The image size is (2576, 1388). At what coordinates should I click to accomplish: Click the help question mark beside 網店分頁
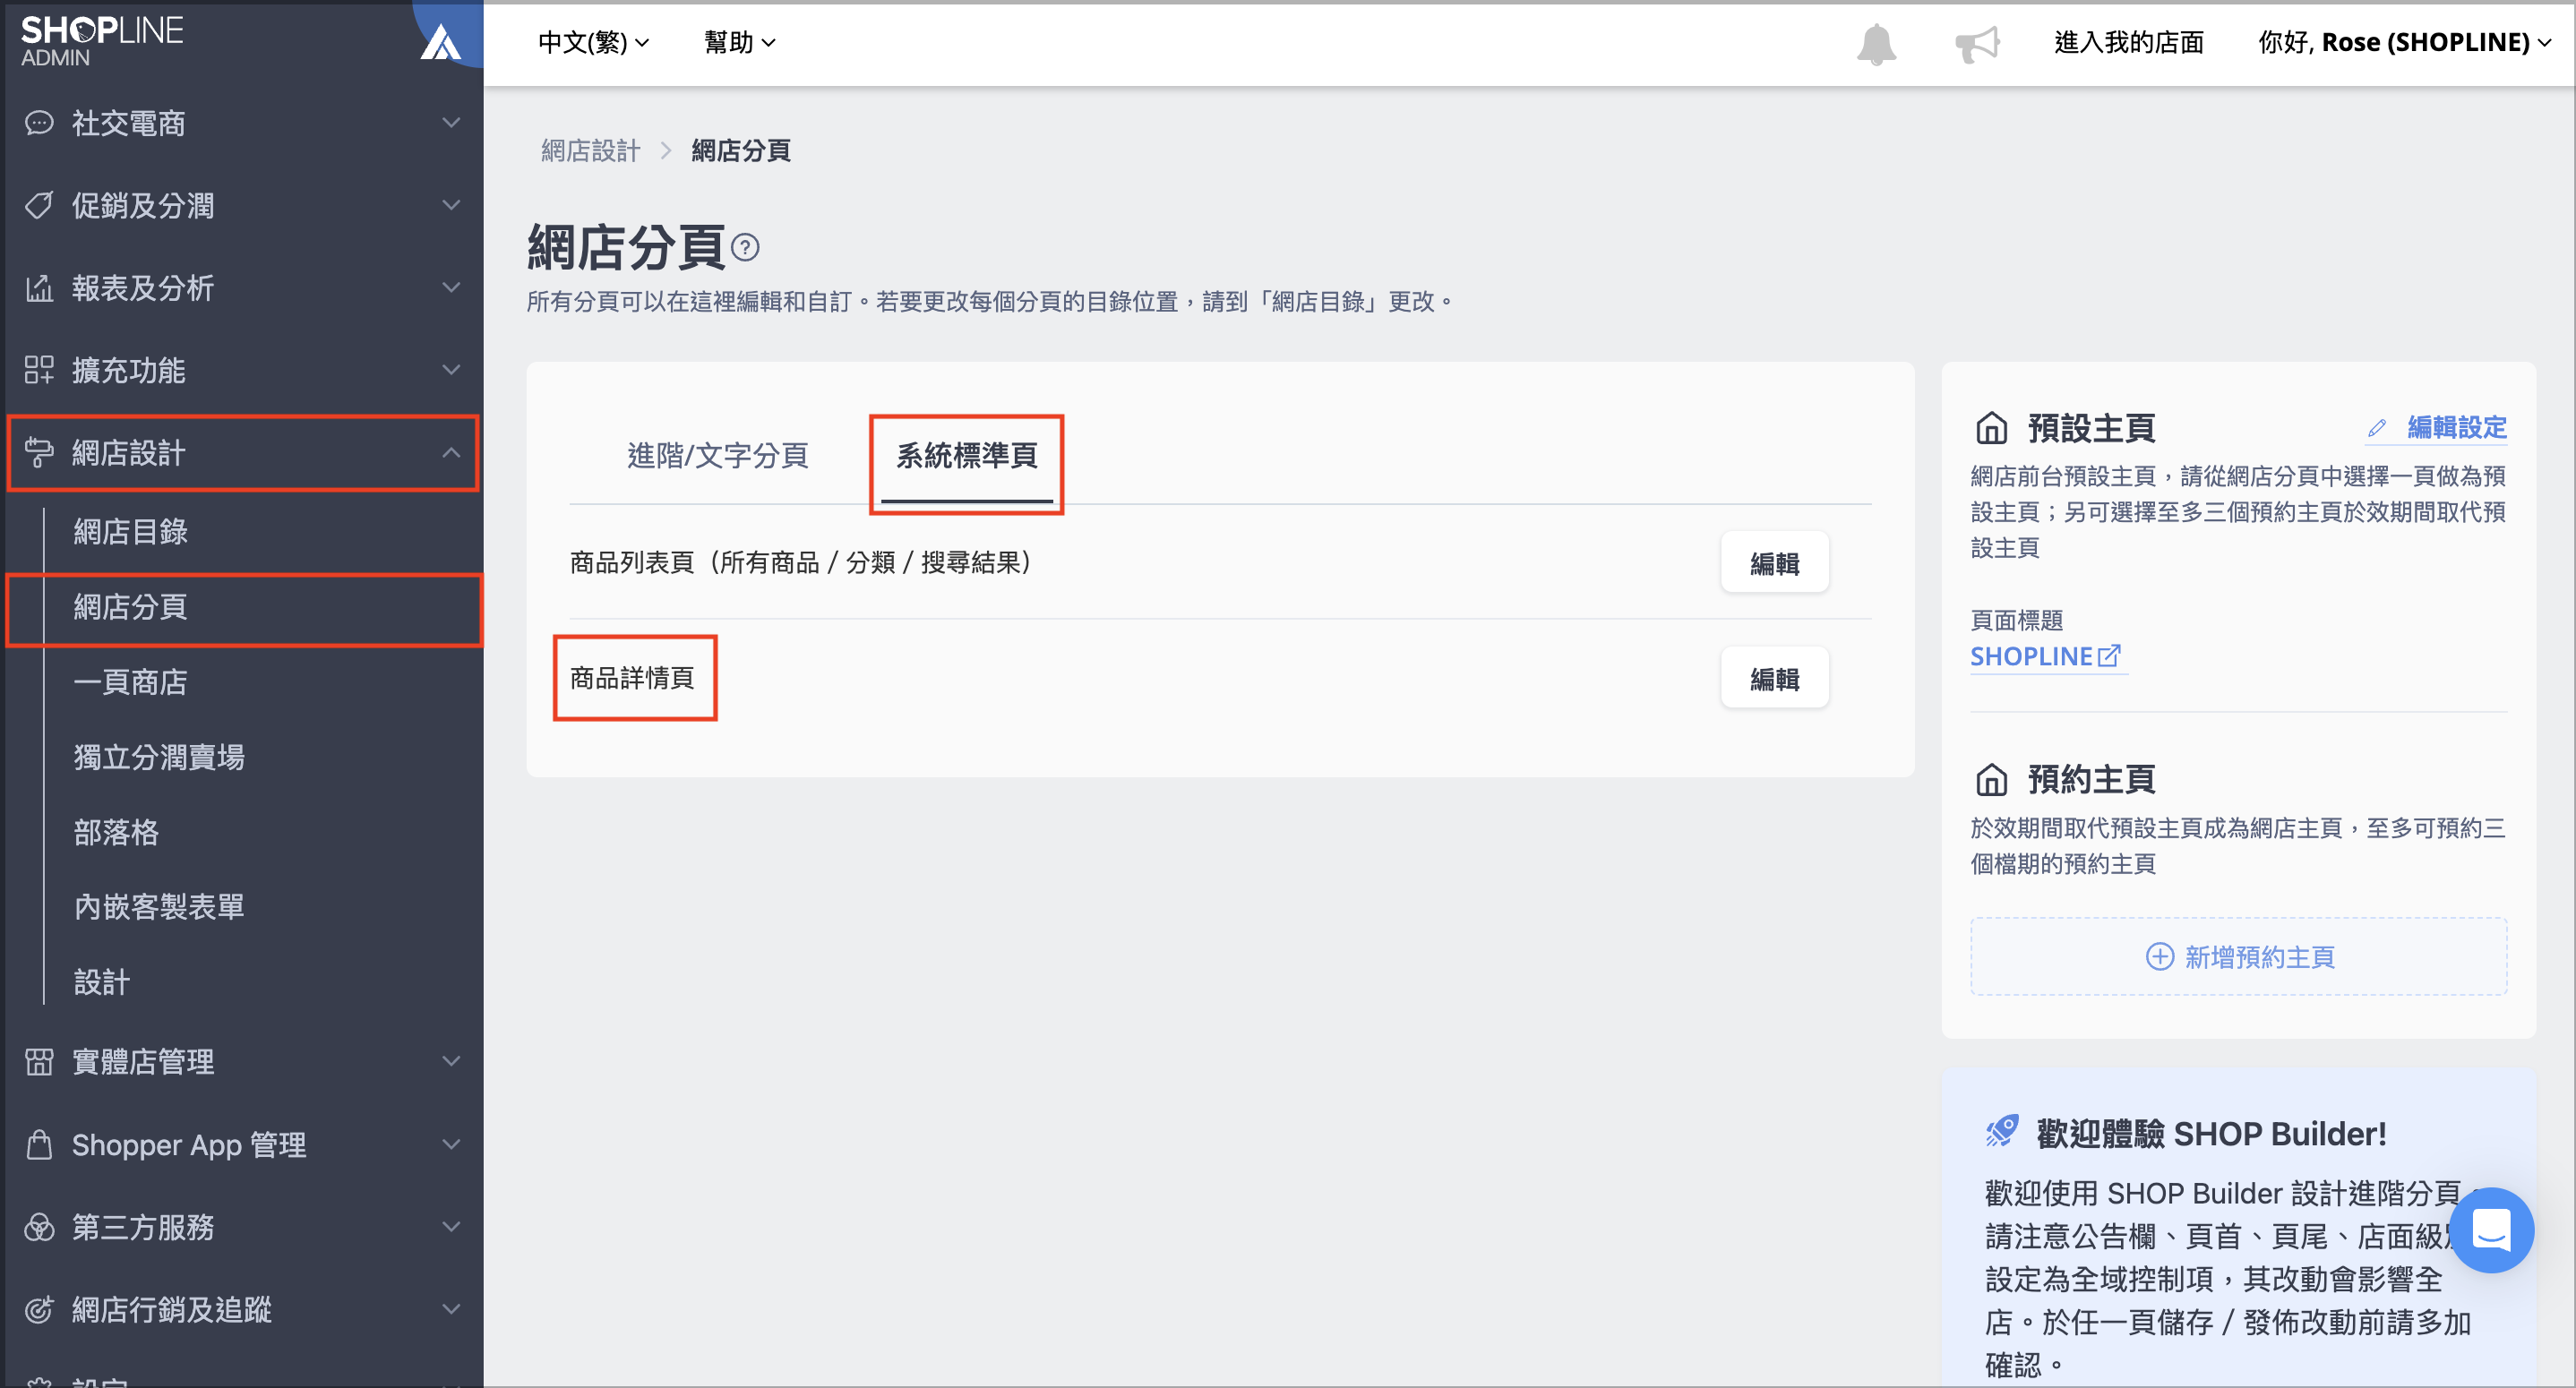pos(745,247)
